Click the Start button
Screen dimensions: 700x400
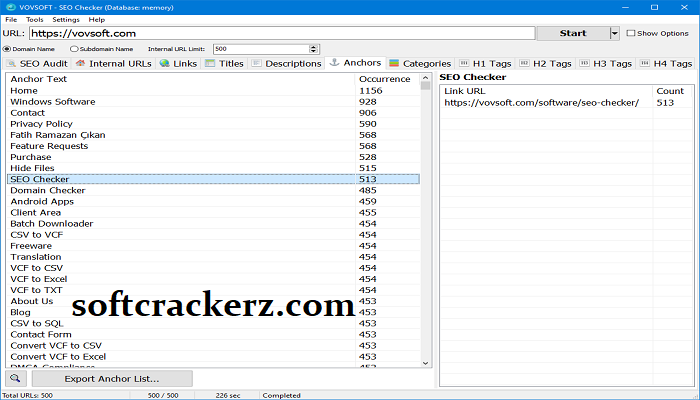573,33
